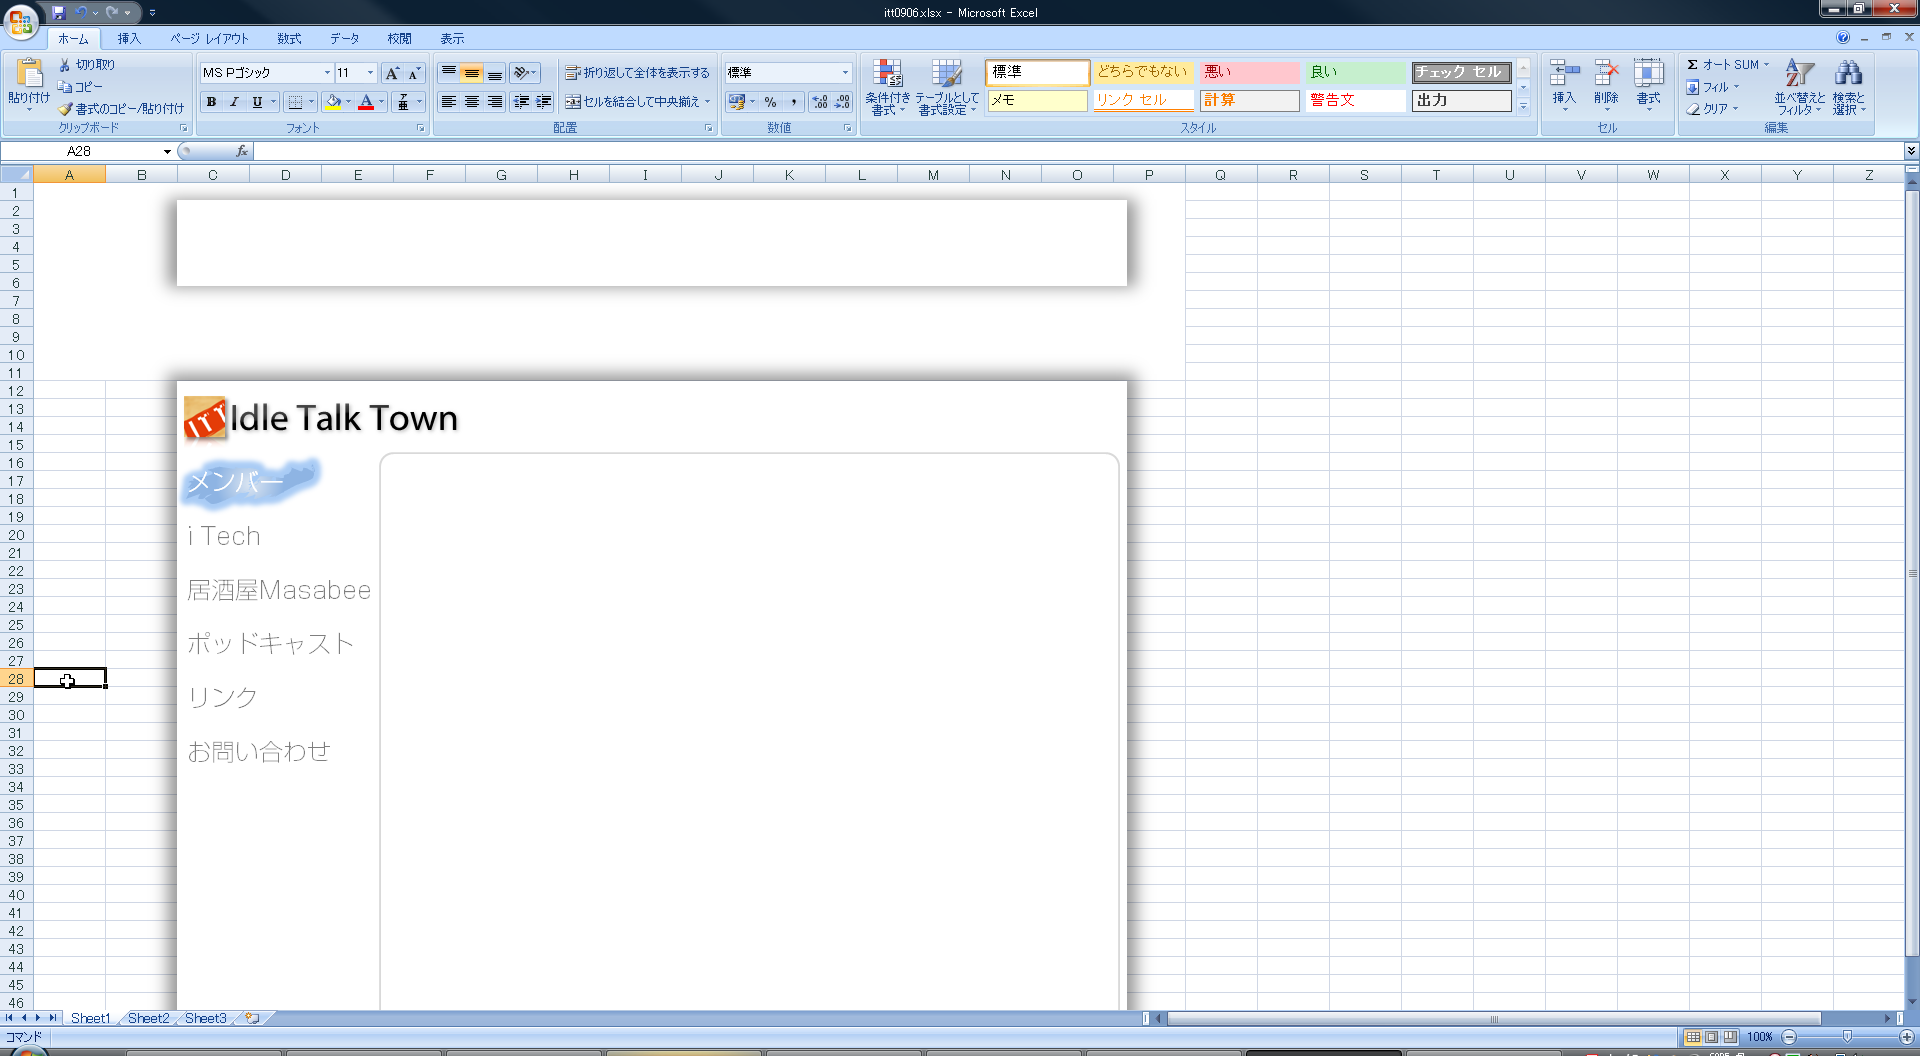This screenshot has width=1920, height=1056.
Task: Decrease font size with the small A button
Action: [414, 73]
